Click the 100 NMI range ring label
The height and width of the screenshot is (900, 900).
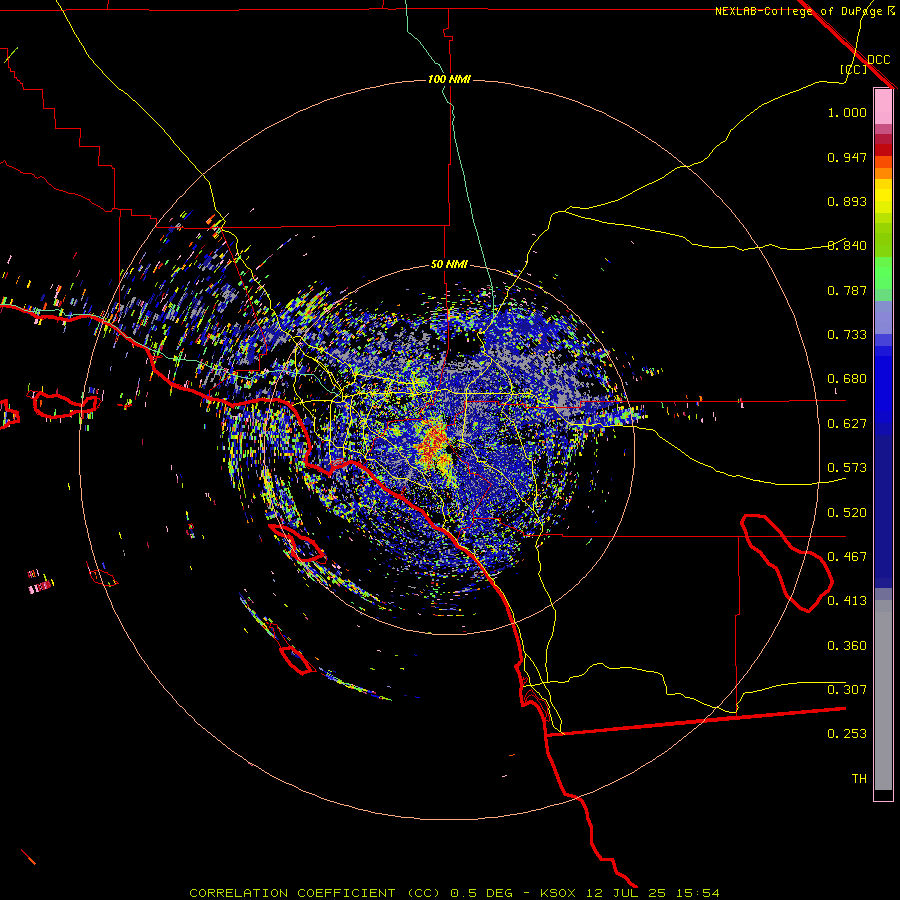point(449,79)
